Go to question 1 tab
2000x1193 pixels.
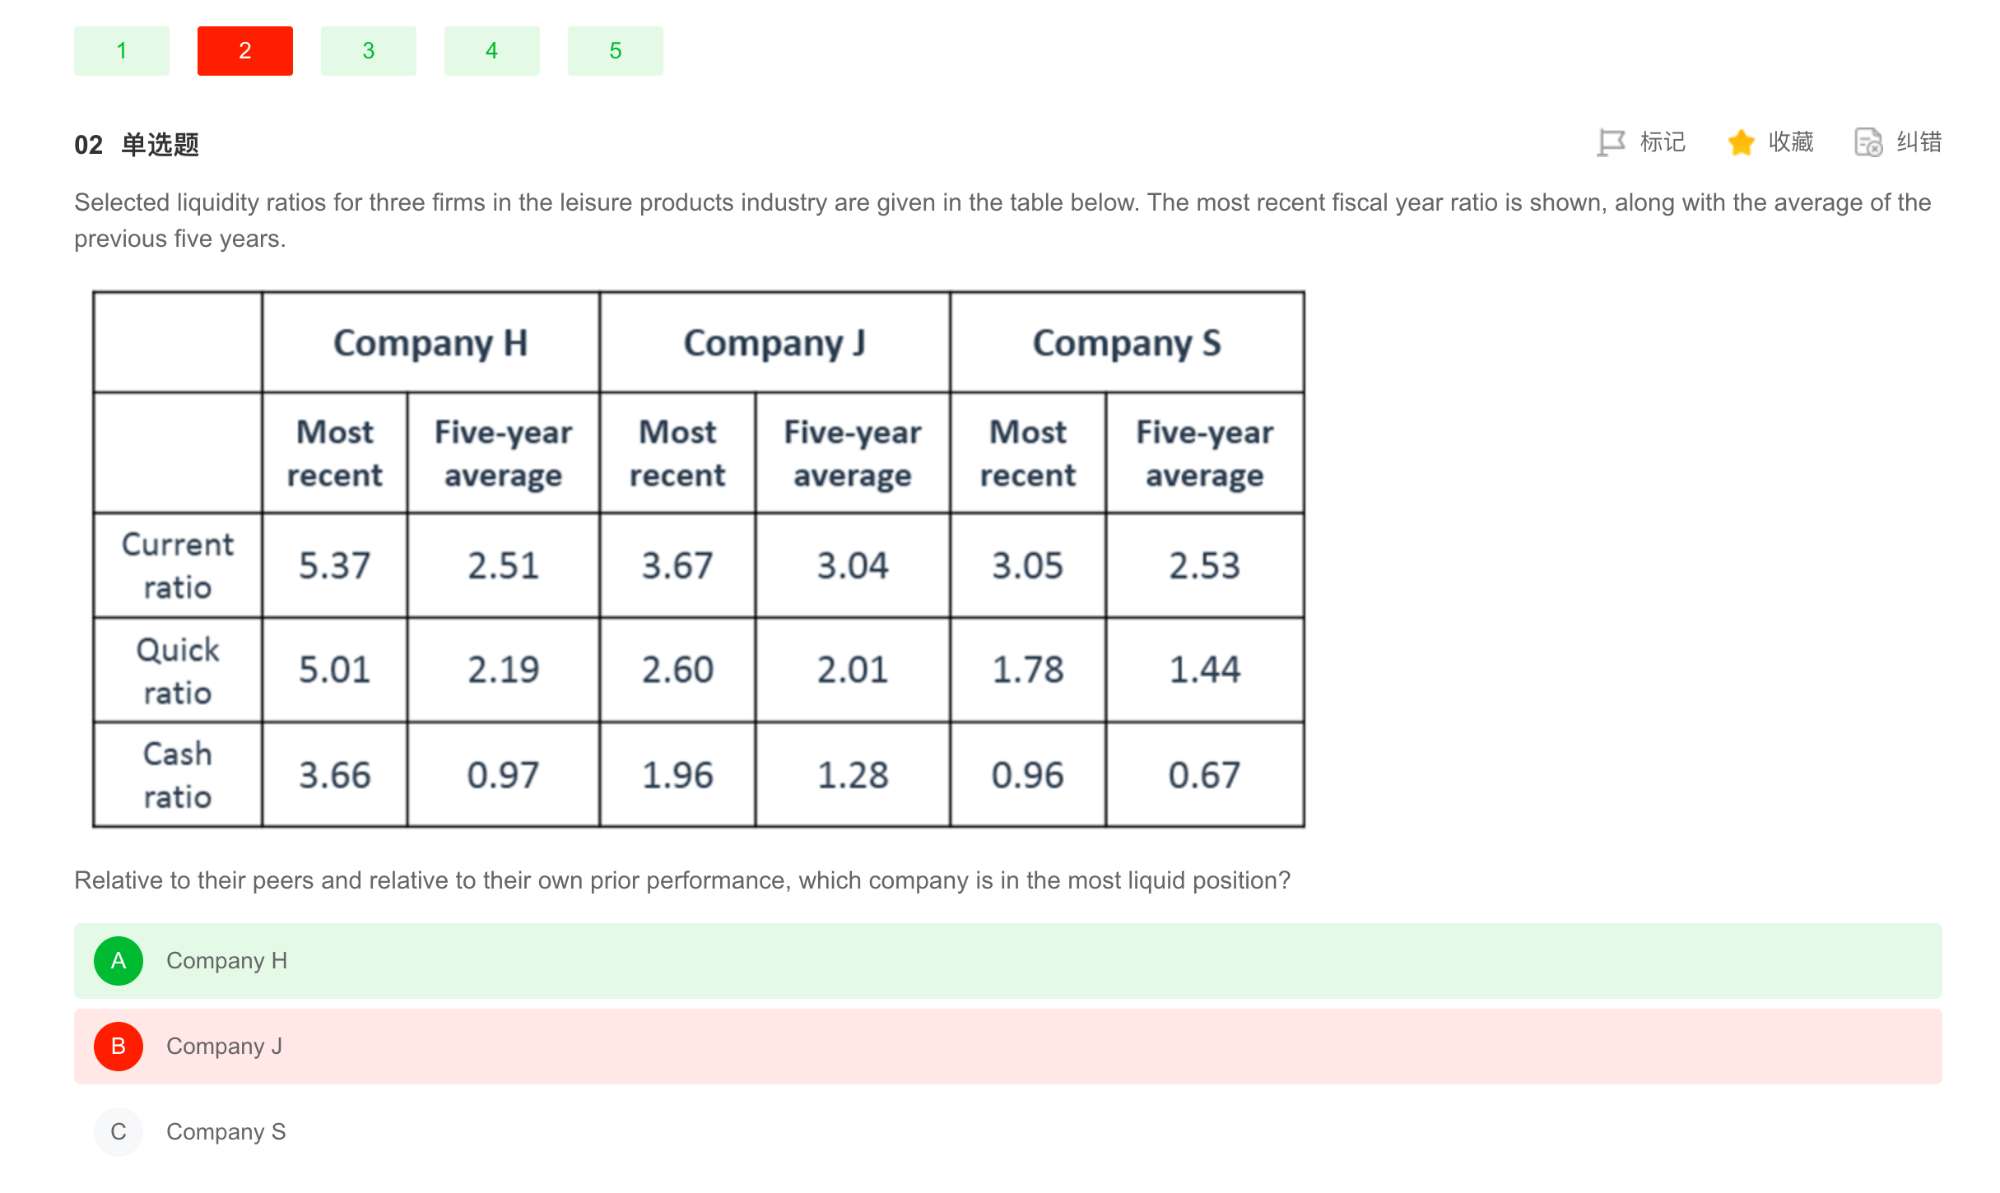click(x=122, y=51)
